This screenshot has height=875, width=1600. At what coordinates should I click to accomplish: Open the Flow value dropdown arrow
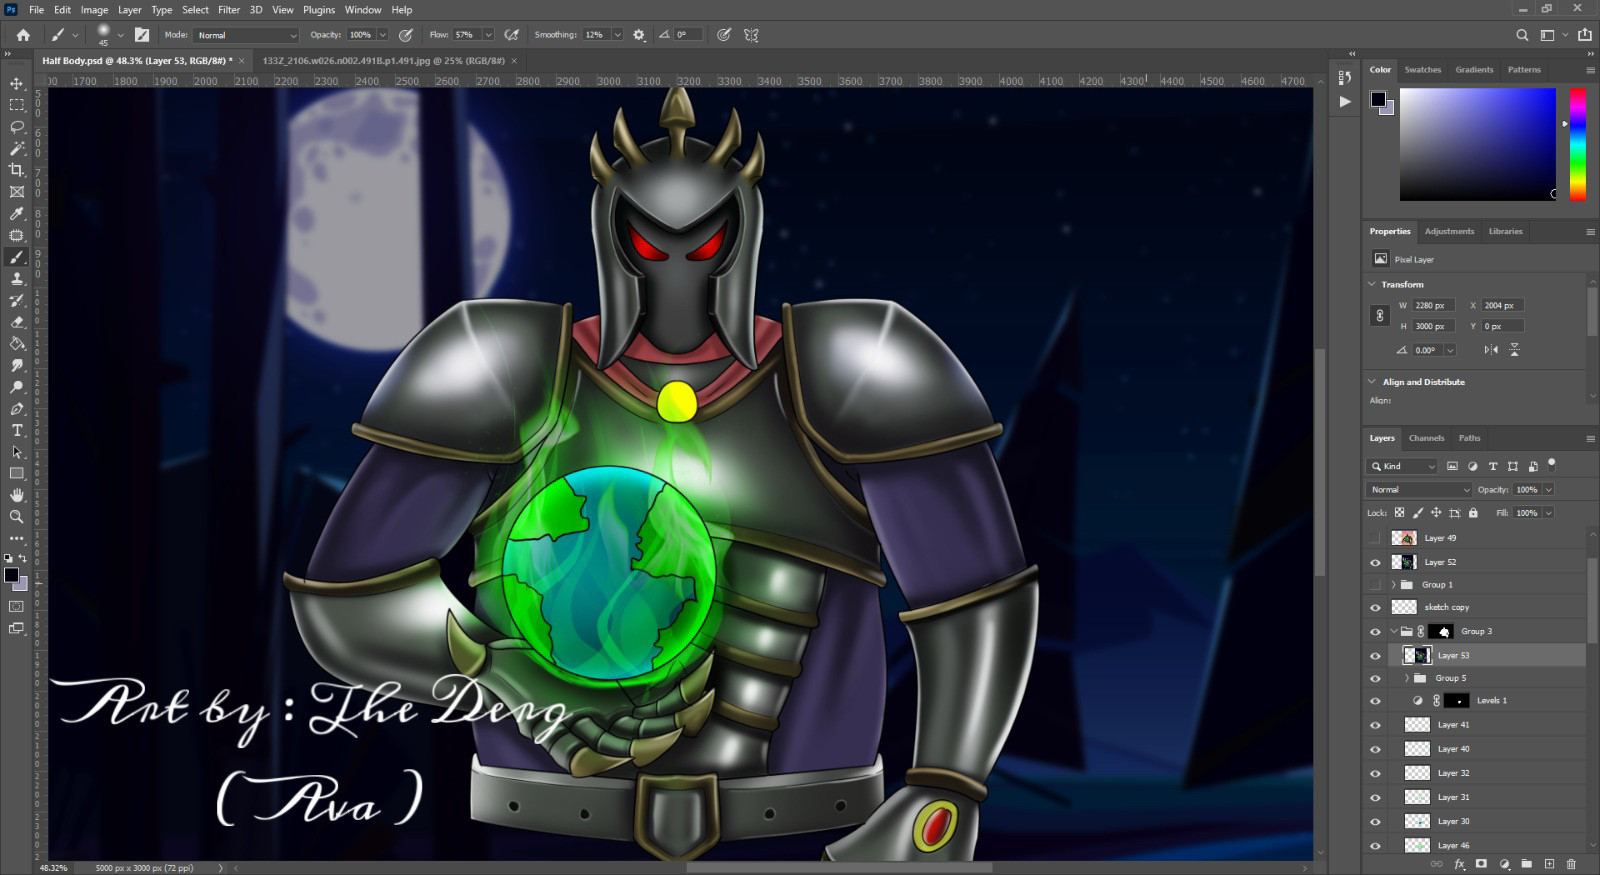(x=488, y=35)
